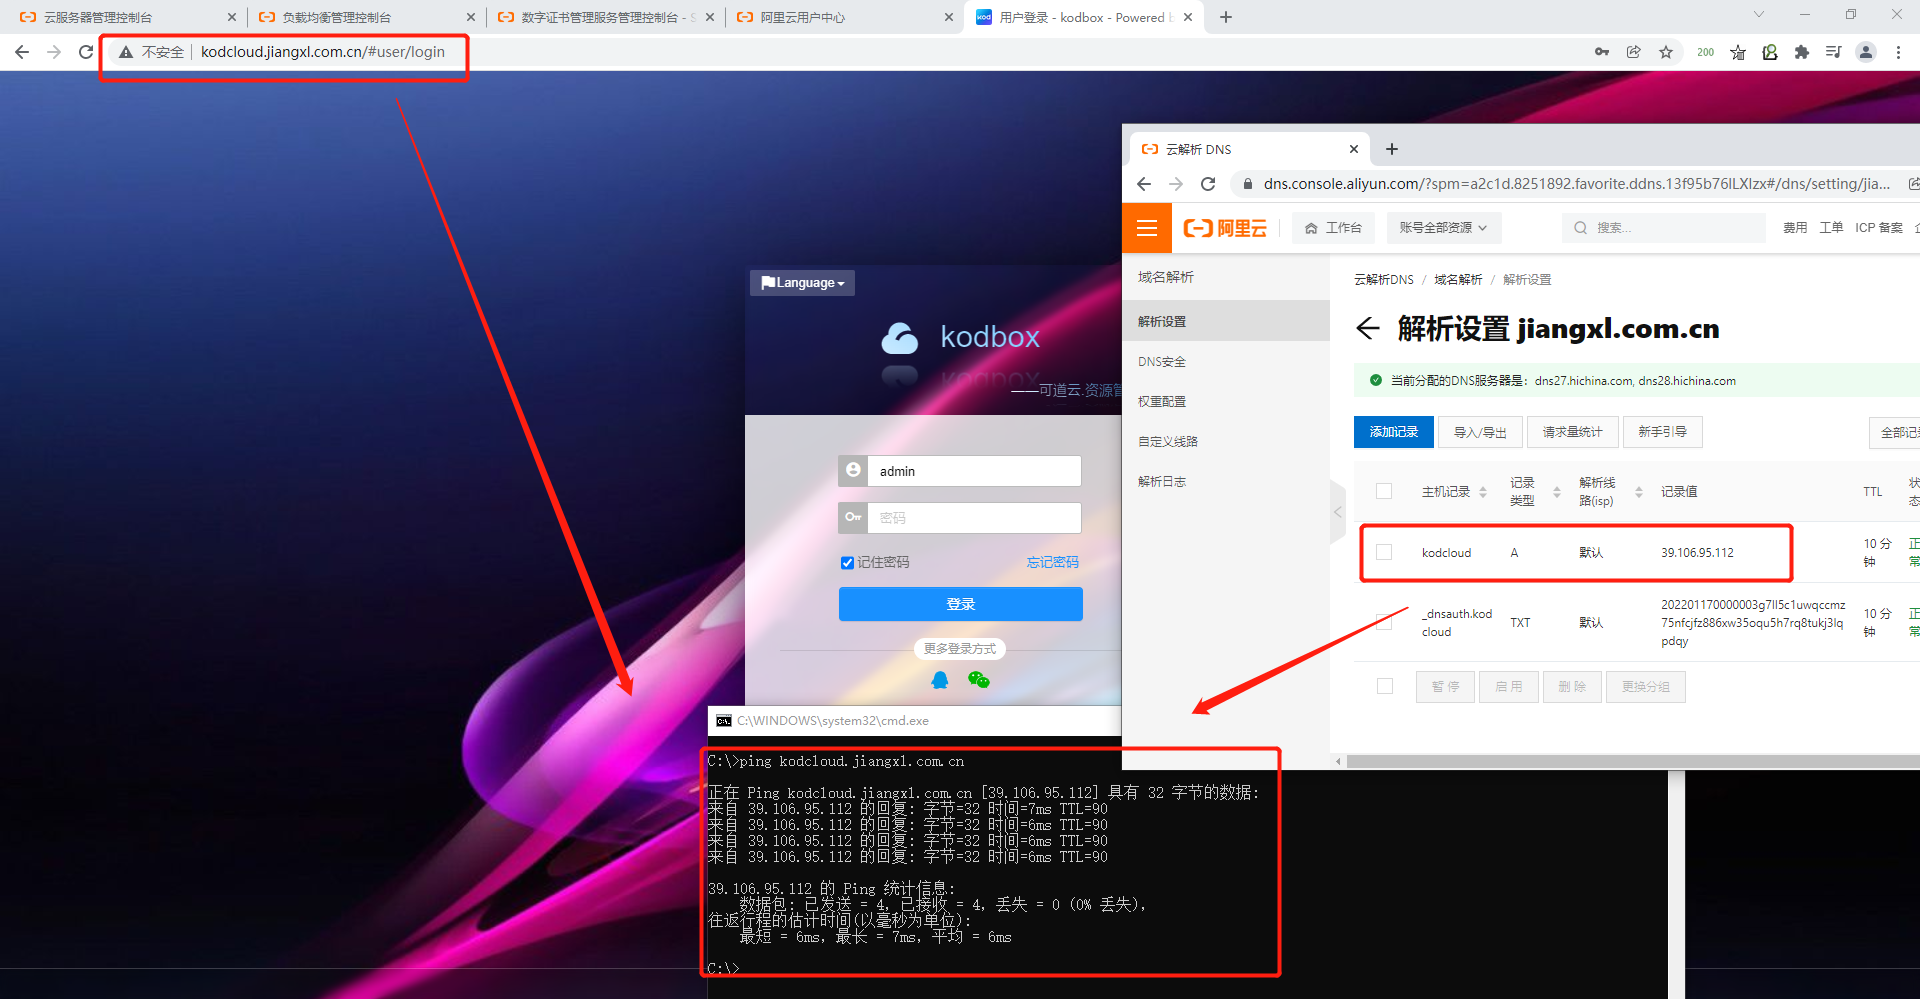1920x999 pixels.
Task: Go back in the DNS console browser
Action: coord(1144,184)
